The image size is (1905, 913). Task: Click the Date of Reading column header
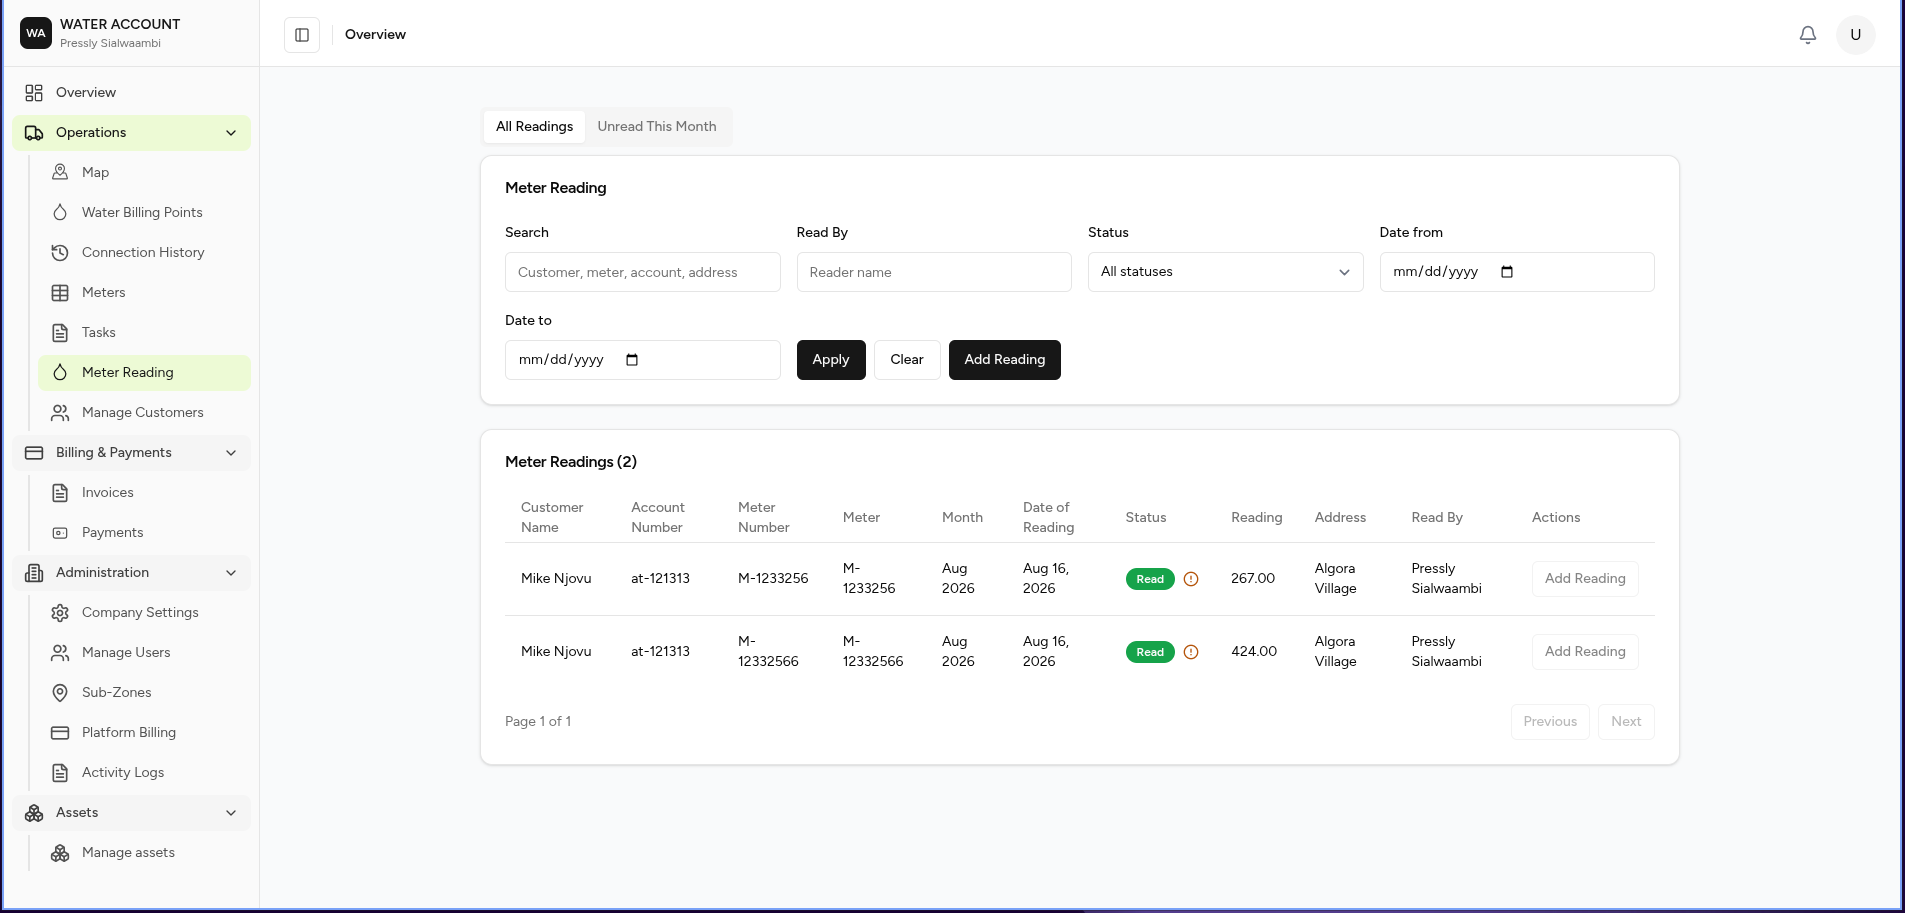(1049, 518)
